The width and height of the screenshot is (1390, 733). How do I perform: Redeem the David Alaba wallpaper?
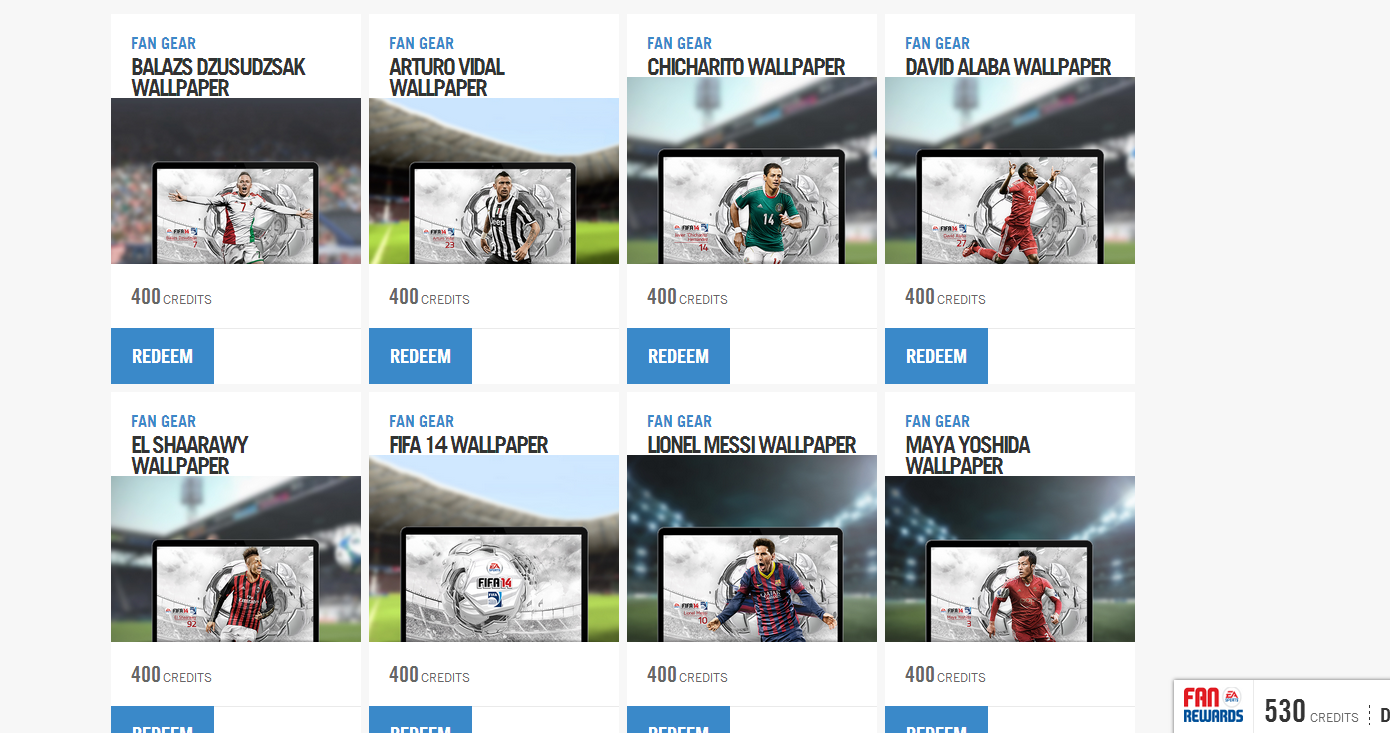click(936, 356)
